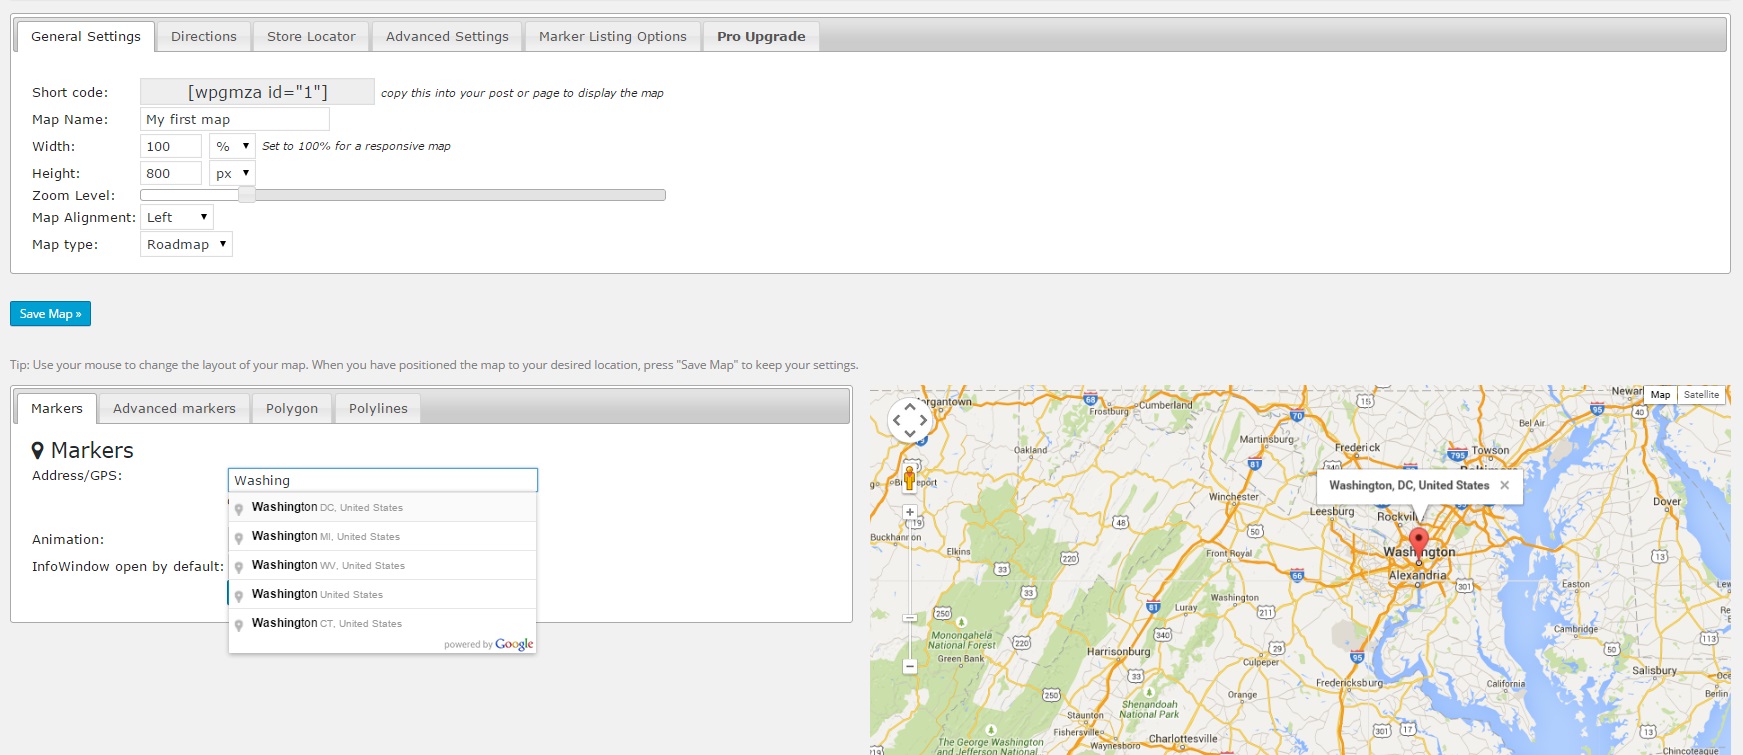Pan the map up using the arrow control
1743x755 pixels.
point(910,407)
